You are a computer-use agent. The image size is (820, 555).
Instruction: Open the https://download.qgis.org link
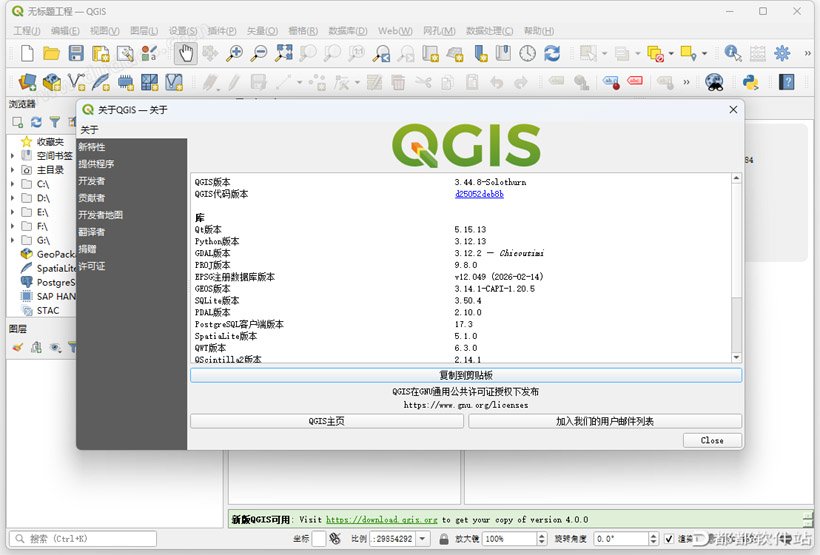(382, 519)
